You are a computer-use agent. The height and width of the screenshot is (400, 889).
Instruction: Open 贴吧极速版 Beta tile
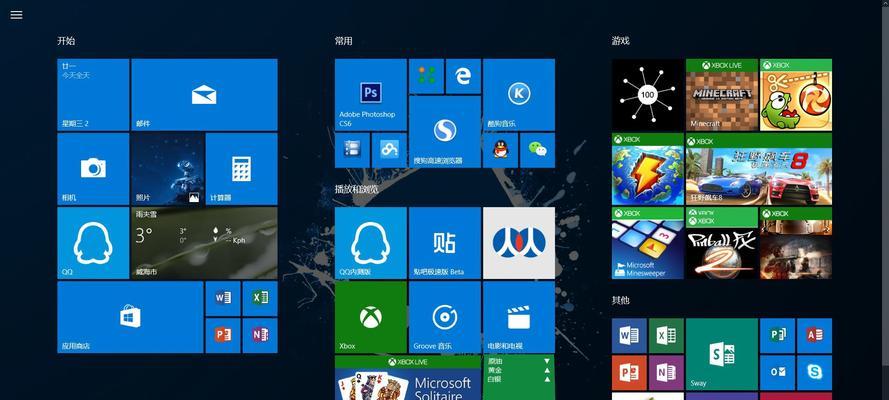(445, 243)
